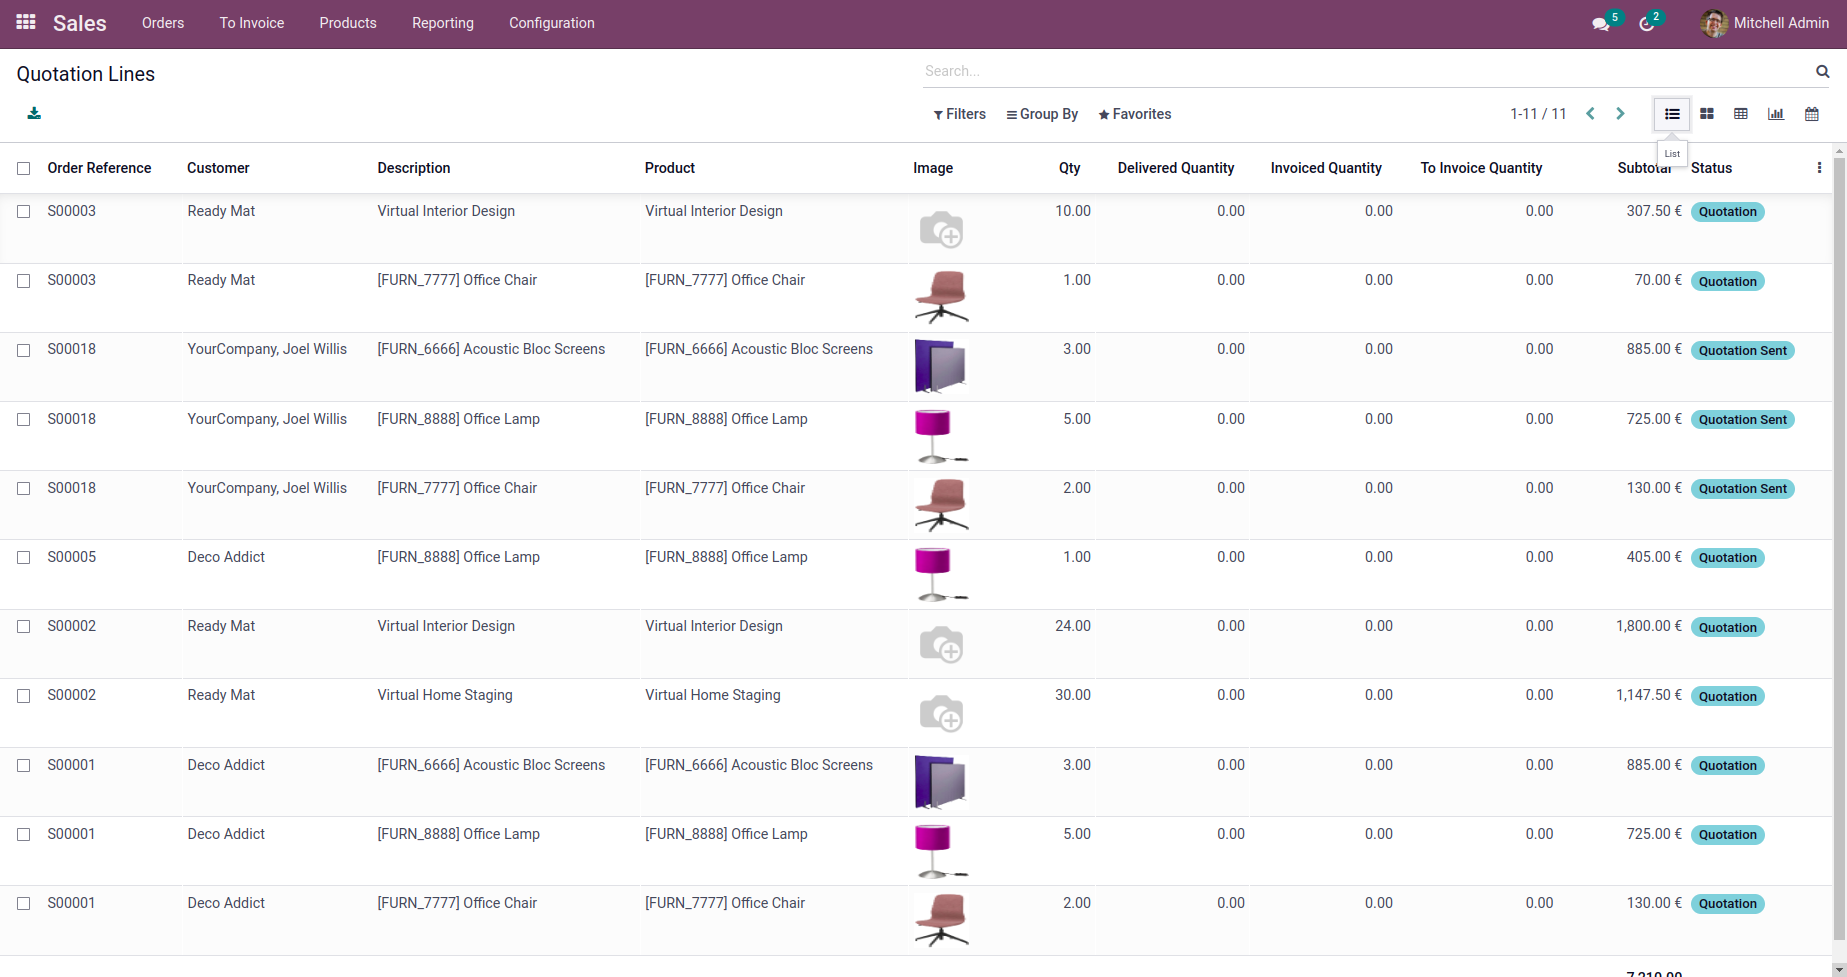The width and height of the screenshot is (1847, 977).
Task: Go to next page arrow
Action: tap(1620, 114)
